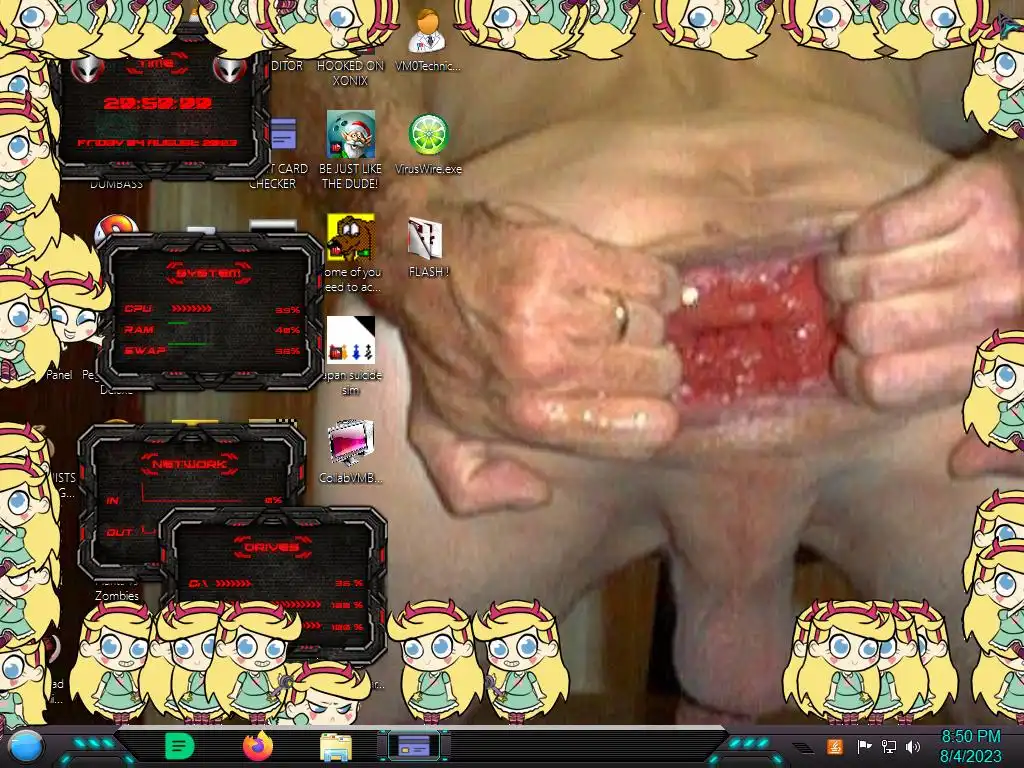Open File Explorer from the taskbar
Screen dimensions: 1024x768
(x=336, y=746)
